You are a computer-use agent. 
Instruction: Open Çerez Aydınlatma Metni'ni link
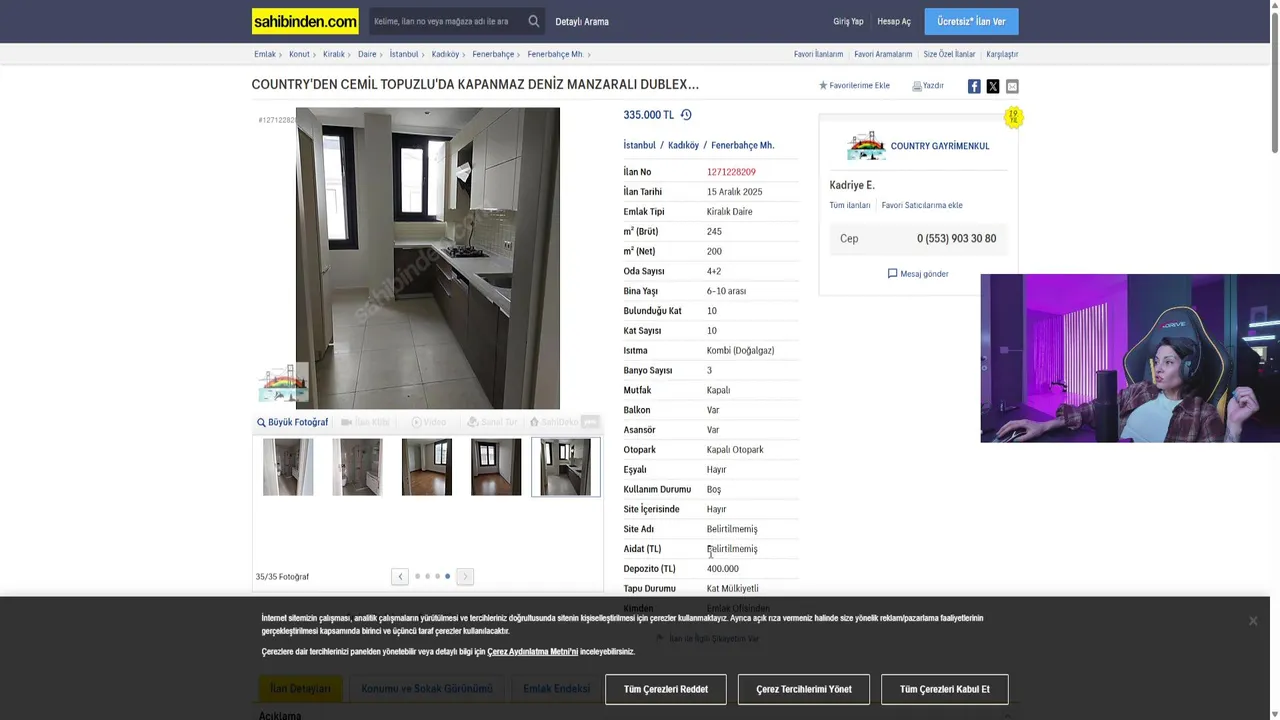click(533, 652)
